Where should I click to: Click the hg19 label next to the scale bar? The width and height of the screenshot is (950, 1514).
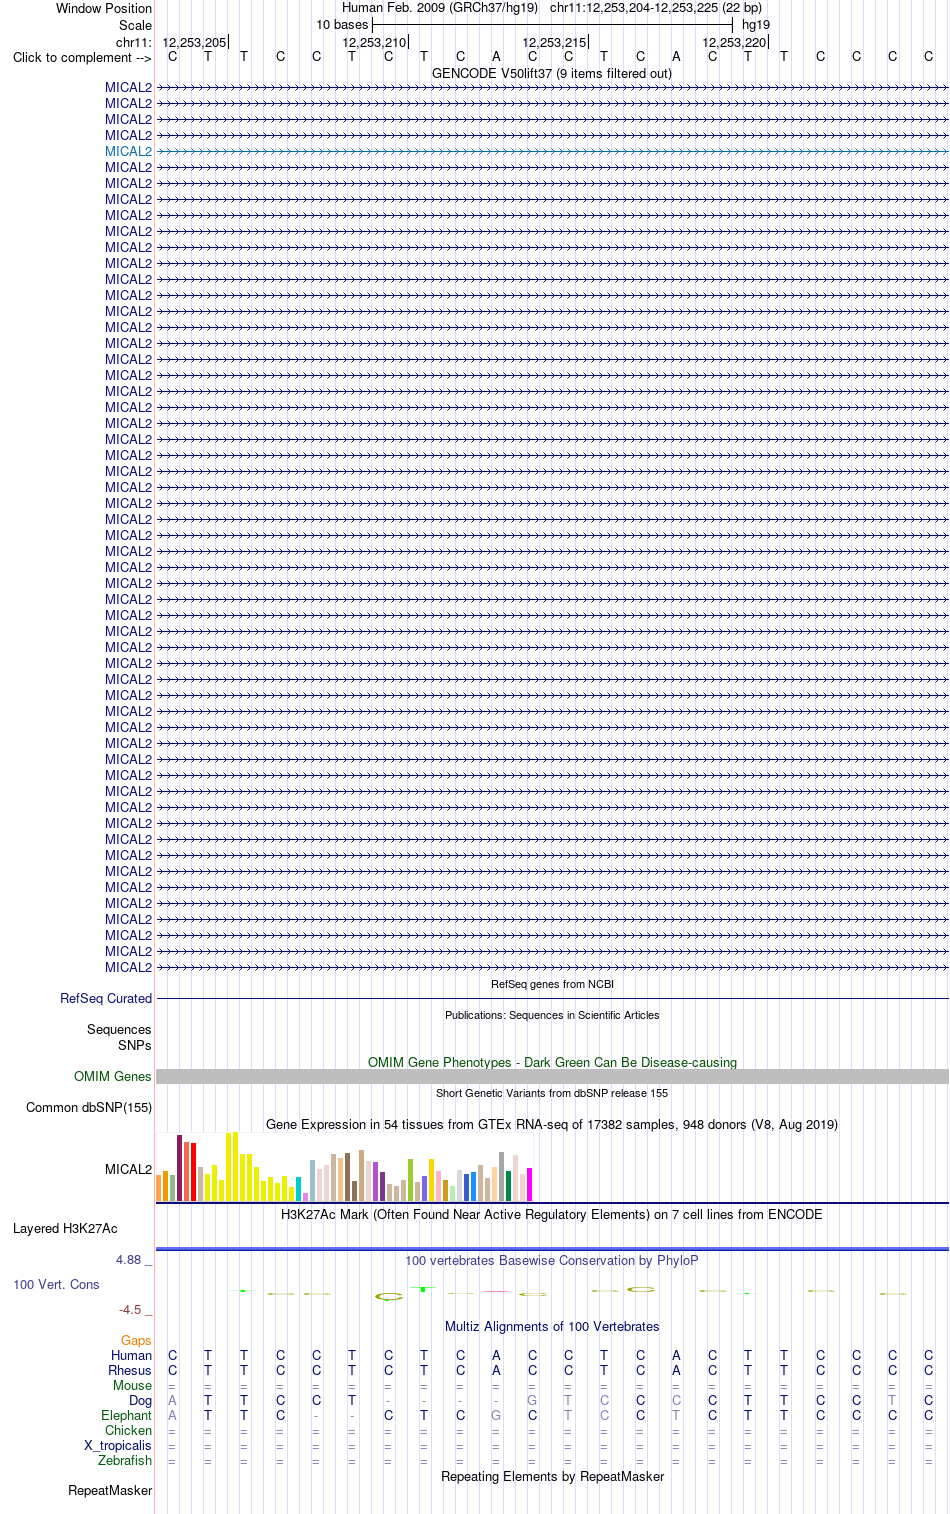click(756, 24)
